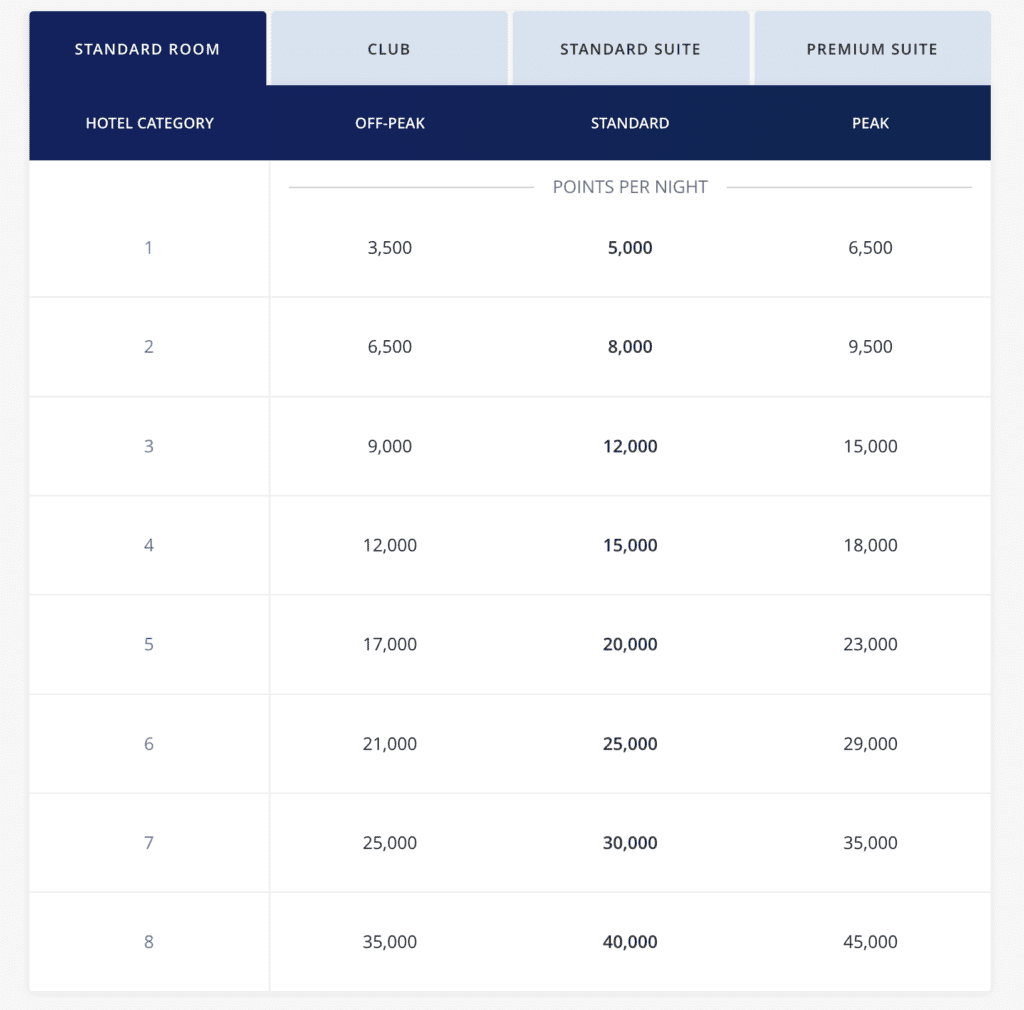Open the Standard Suite tab
This screenshot has height=1010, width=1024.
(x=630, y=48)
